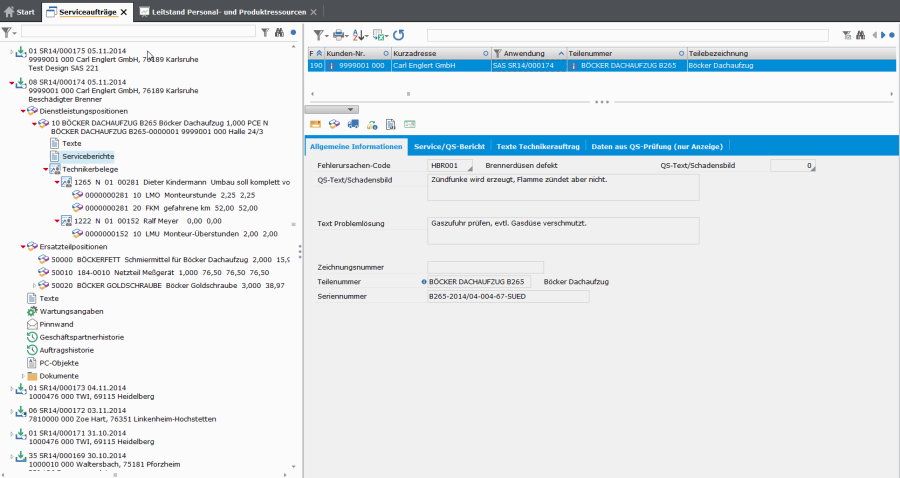This screenshot has width=900, height=478.
Task: Open the Fehlerursachen-Code HBR001 dropdown
Action: pos(471,165)
